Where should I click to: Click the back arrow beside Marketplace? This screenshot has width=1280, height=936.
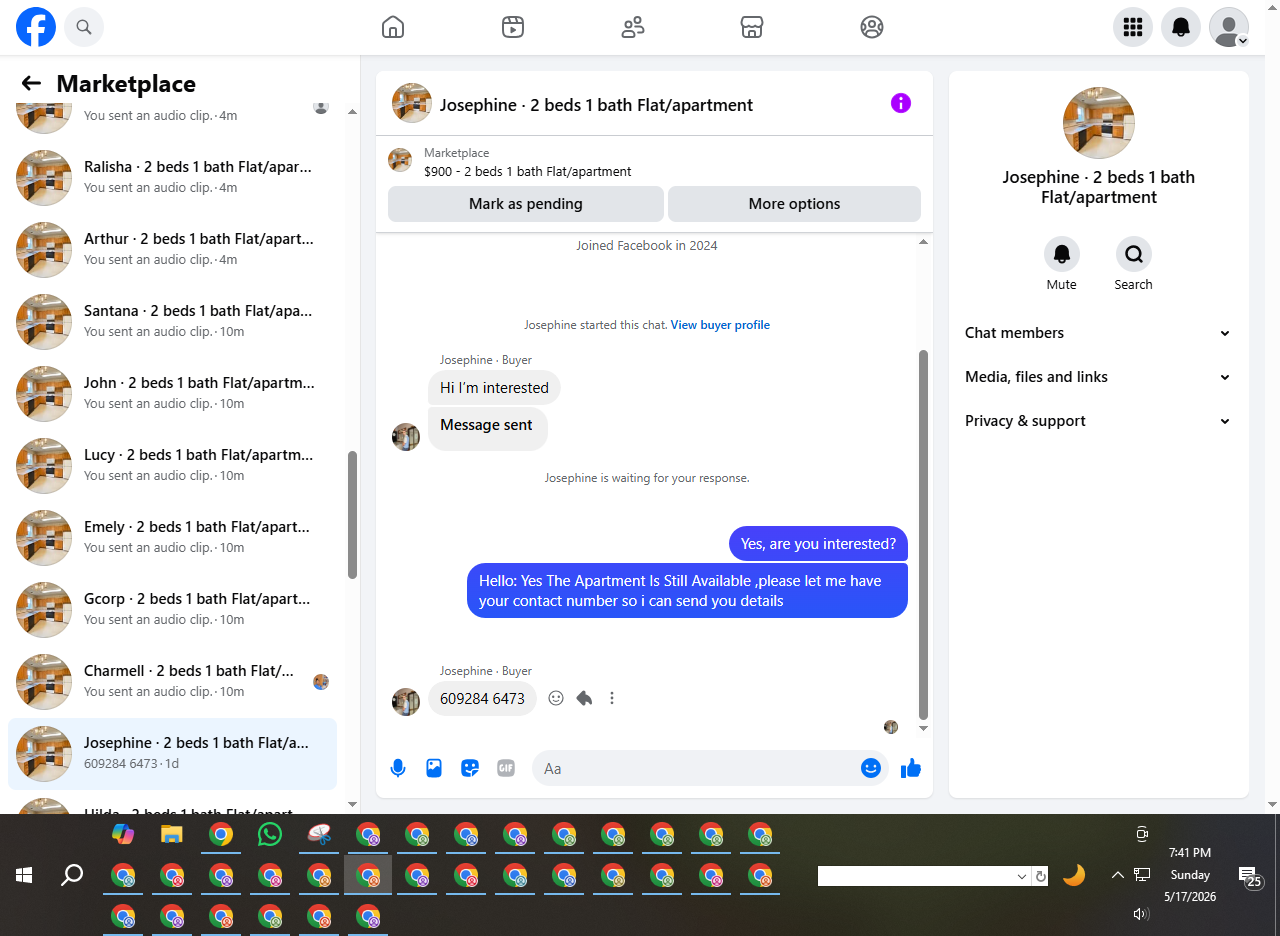31,83
